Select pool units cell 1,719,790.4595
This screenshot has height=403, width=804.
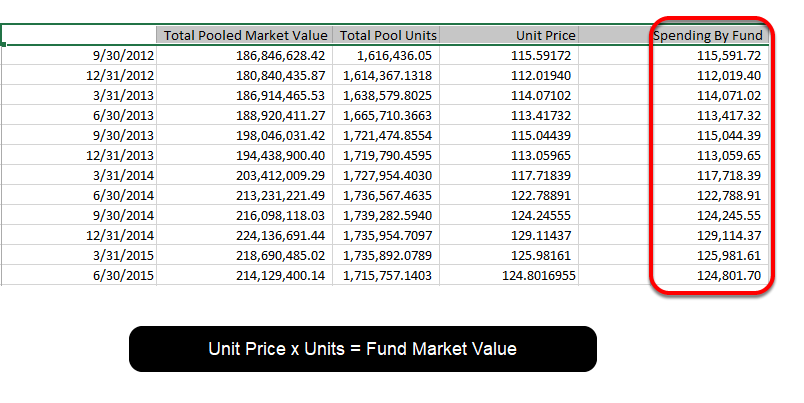[386, 155]
